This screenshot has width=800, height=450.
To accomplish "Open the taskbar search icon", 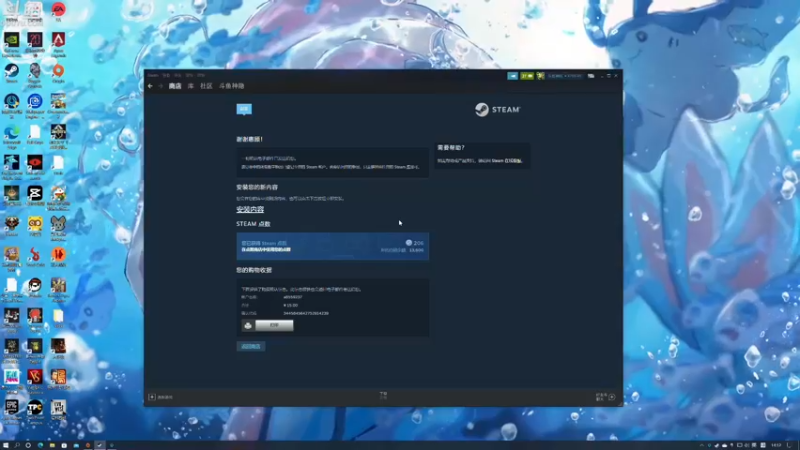I will tap(17, 445).
